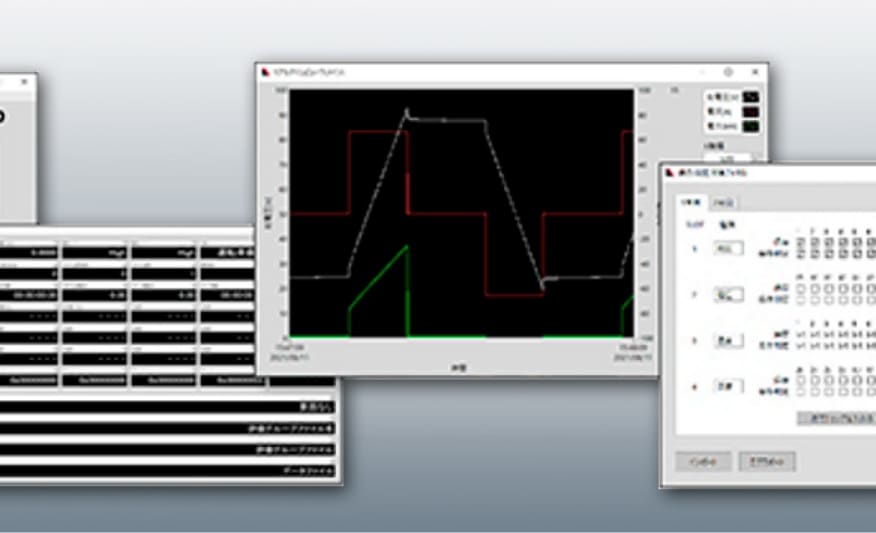
Task: Check slot 4 upper-row checkbox in first column
Action: [801, 380]
